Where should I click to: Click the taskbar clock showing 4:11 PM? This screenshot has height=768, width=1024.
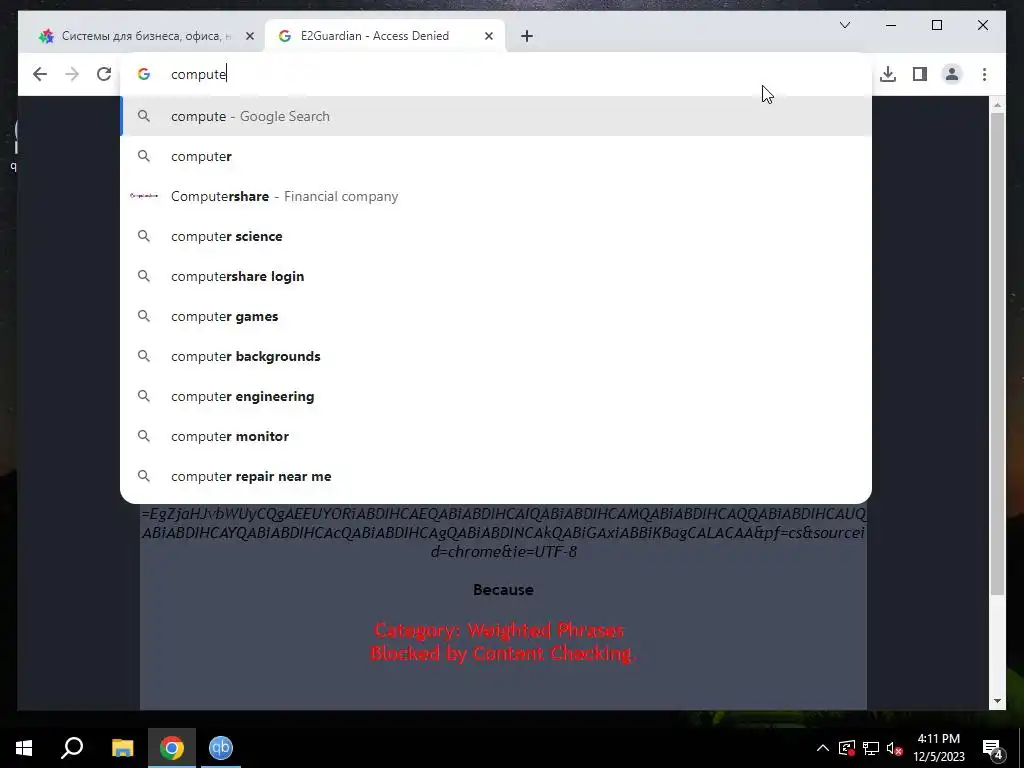pos(938,748)
